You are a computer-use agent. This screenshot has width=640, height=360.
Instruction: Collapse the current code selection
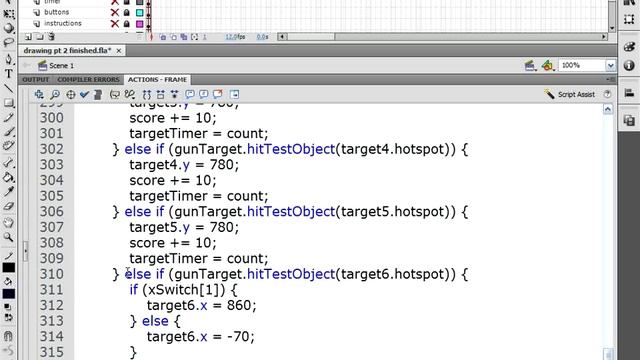coord(160,95)
